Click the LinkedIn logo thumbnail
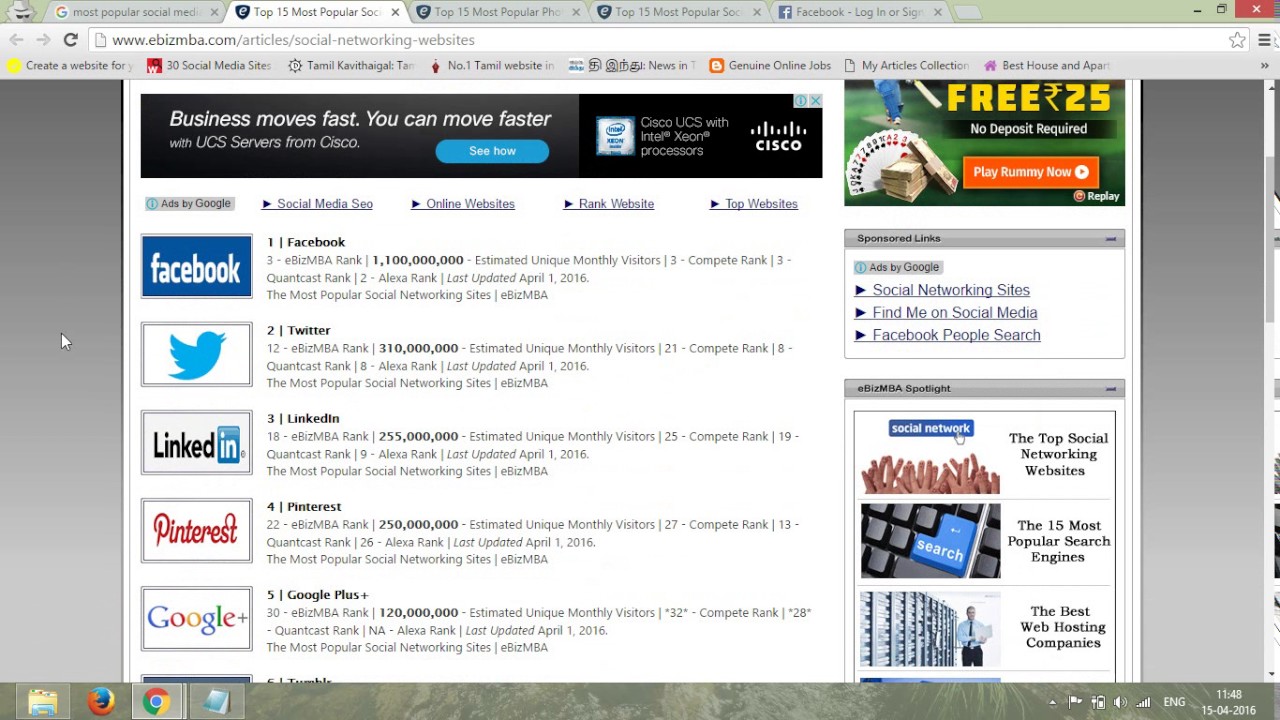The height and width of the screenshot is (720, 1280). (196, 442)
